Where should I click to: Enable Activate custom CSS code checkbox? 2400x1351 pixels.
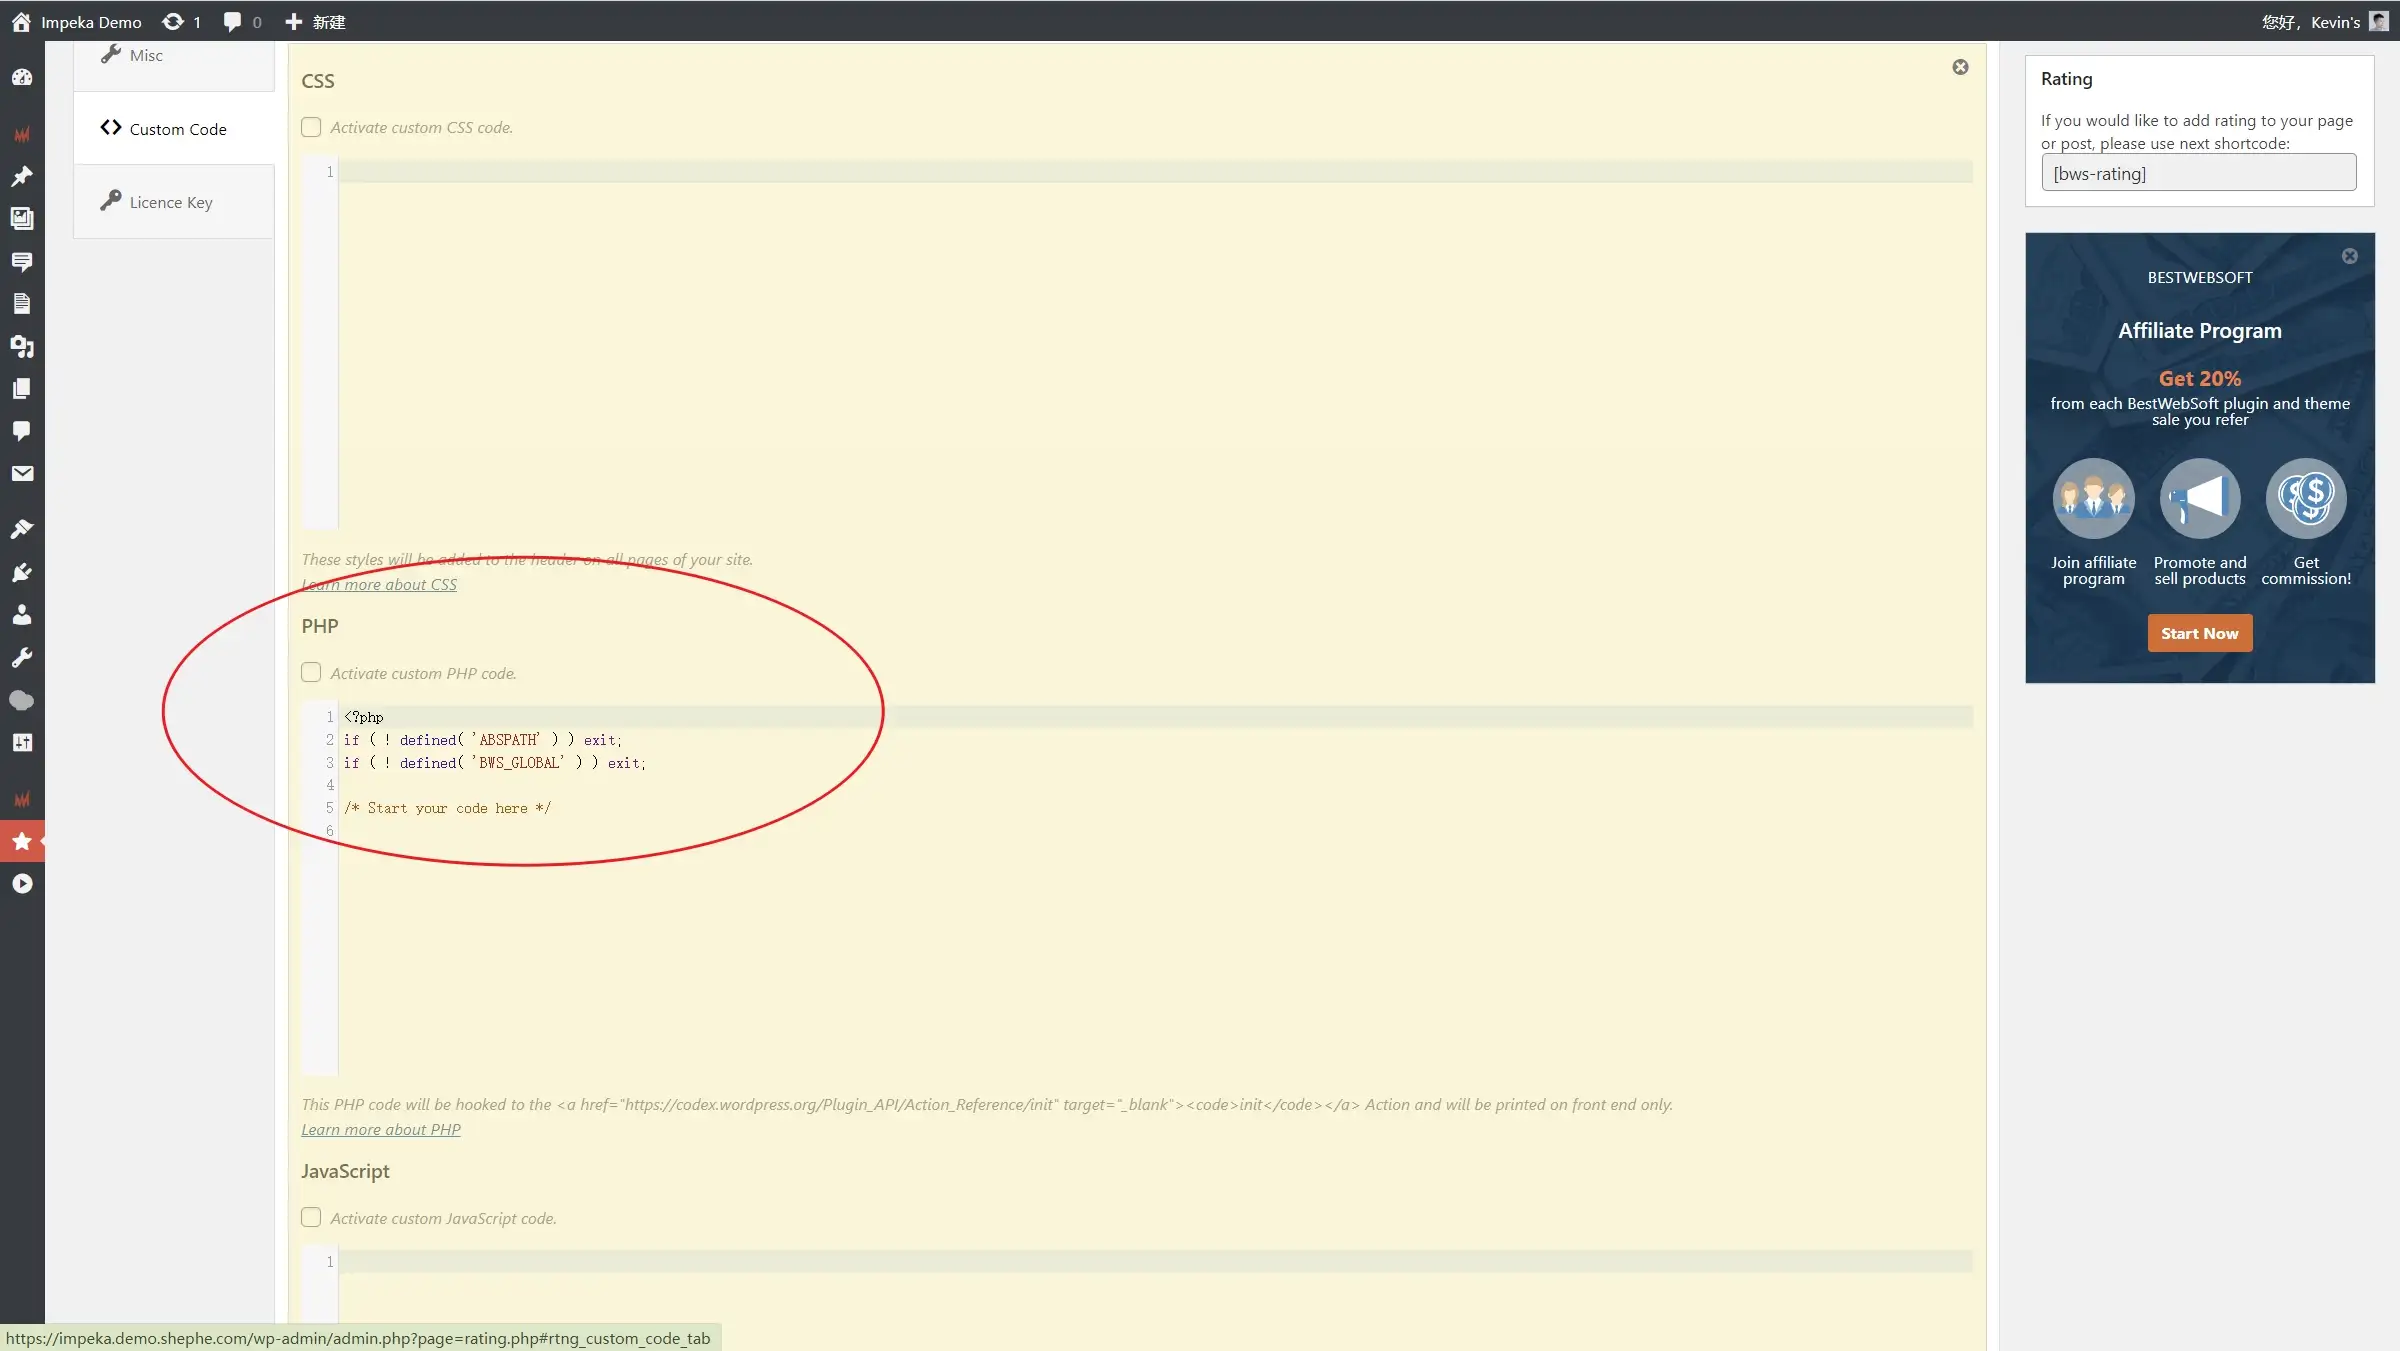point(311,127)
